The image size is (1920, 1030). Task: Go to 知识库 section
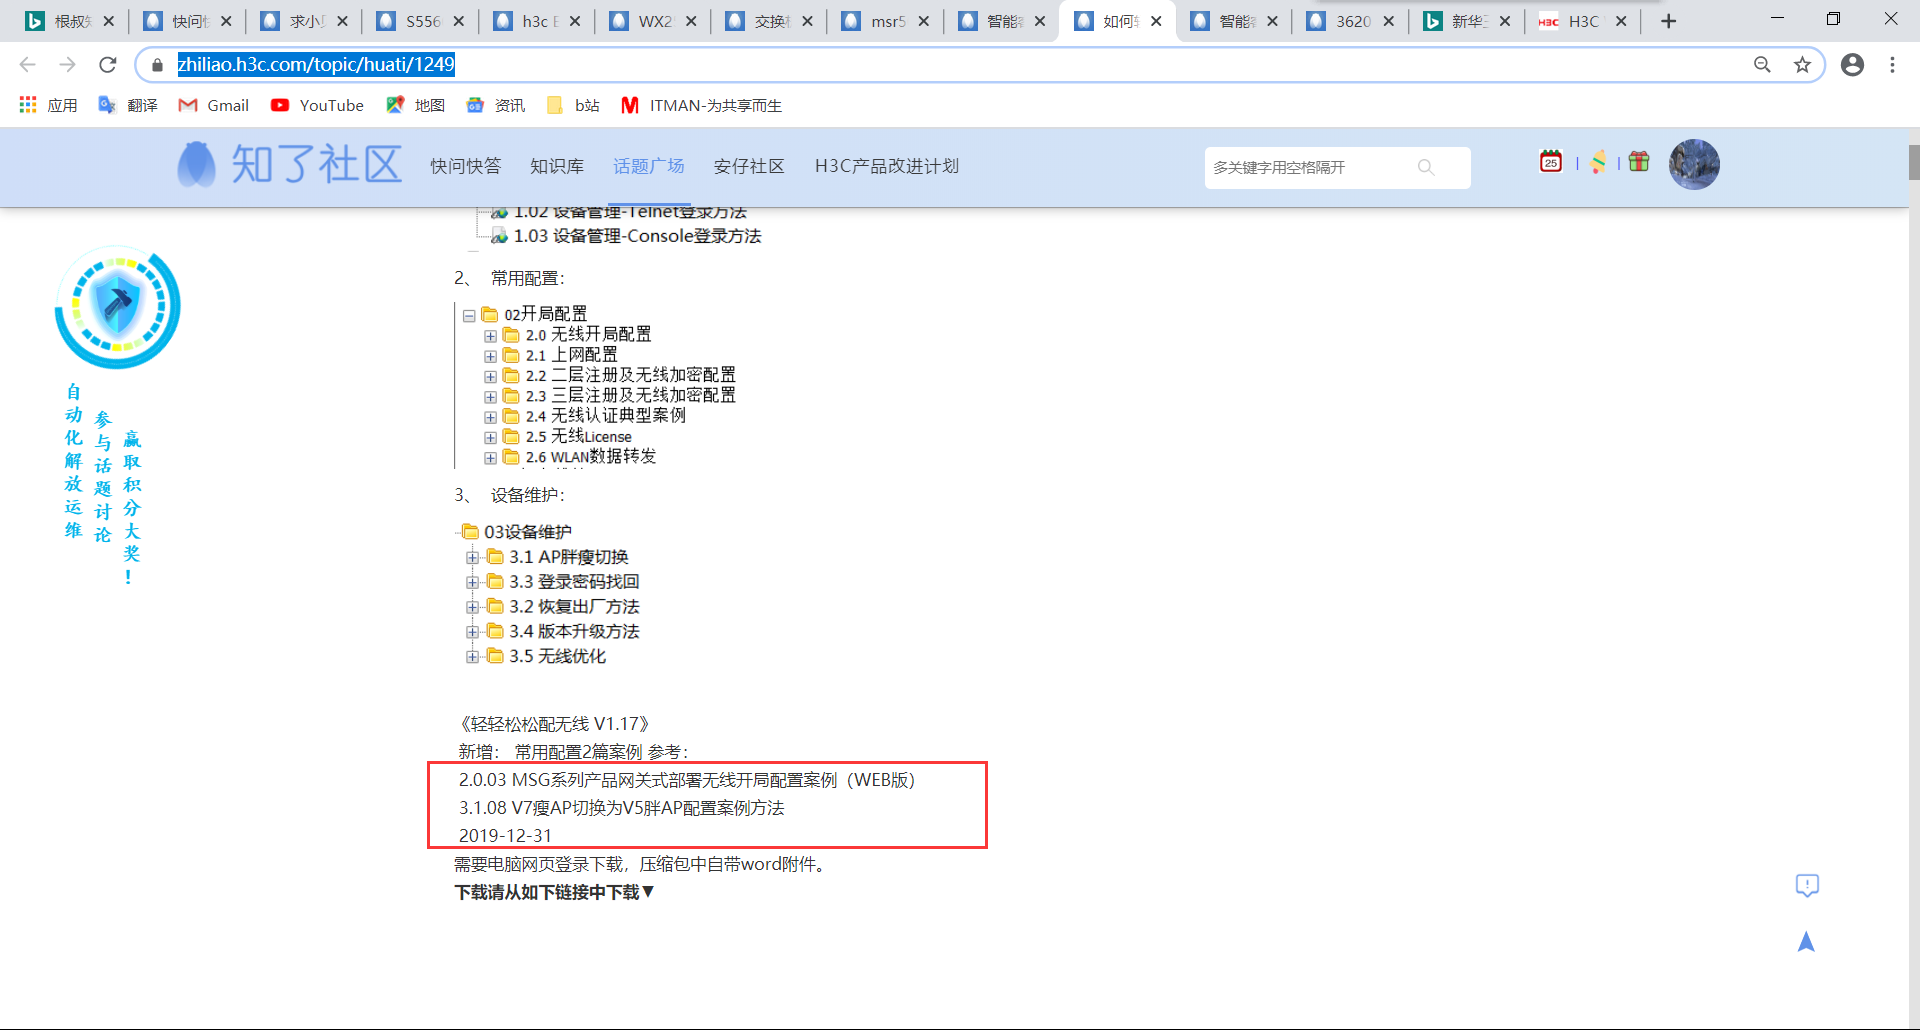(557, 166)
